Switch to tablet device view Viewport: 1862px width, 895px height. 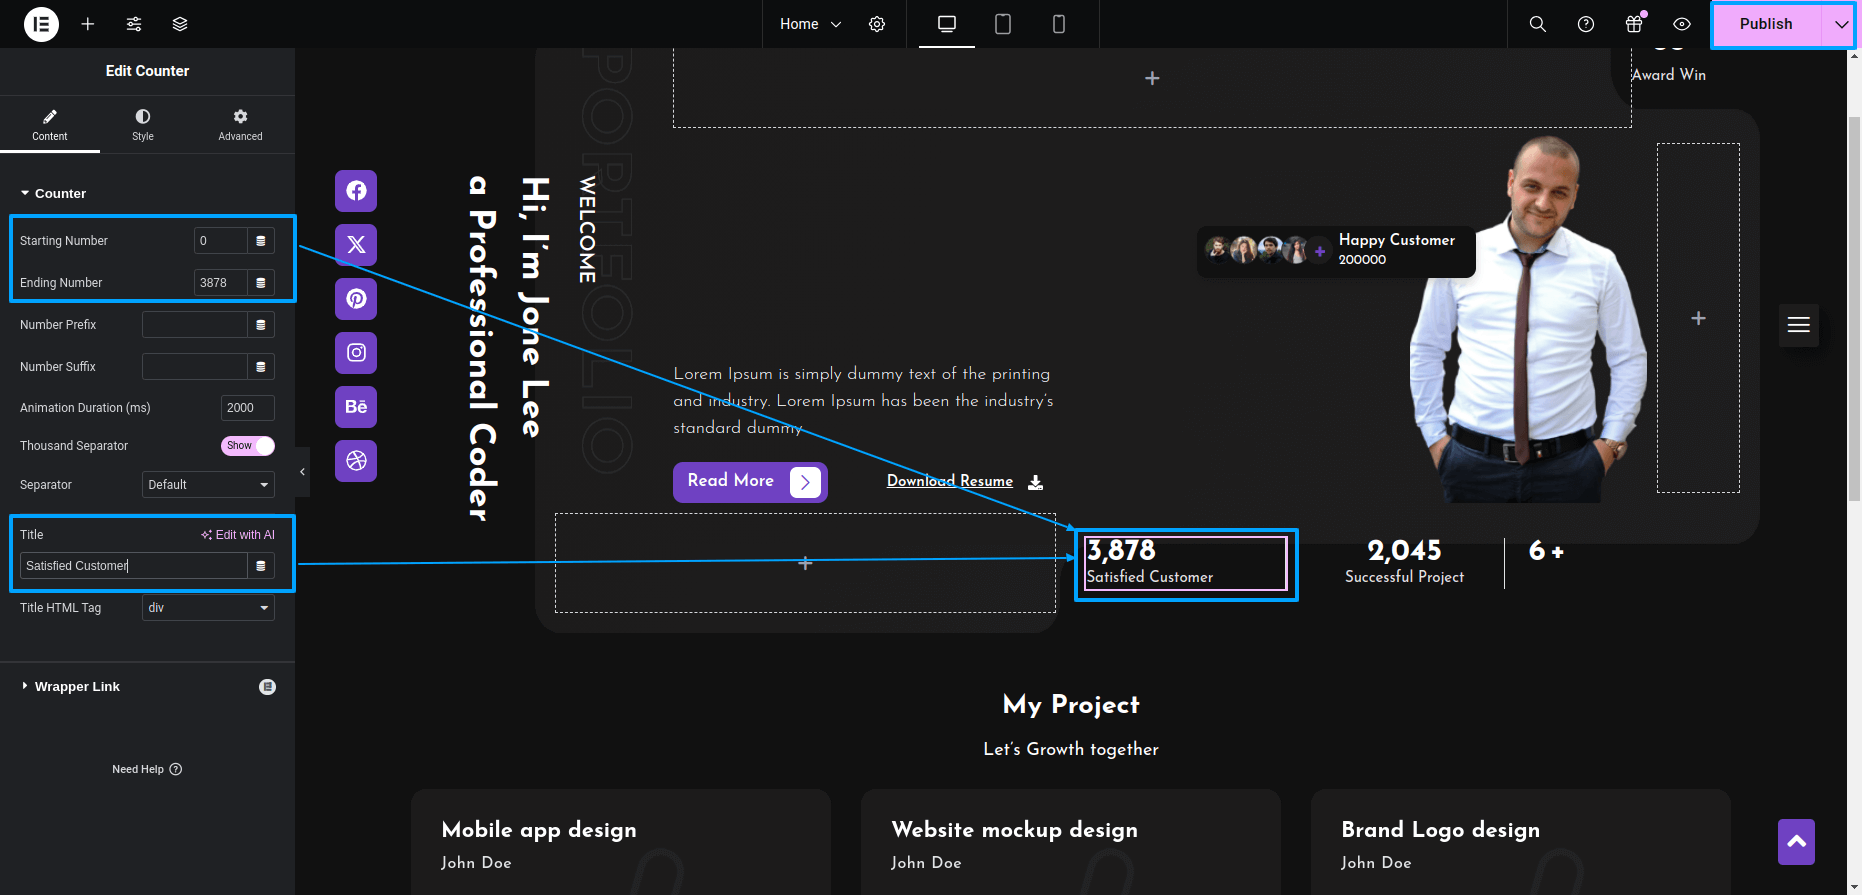pyautogui.click(x=1003, y=24)
